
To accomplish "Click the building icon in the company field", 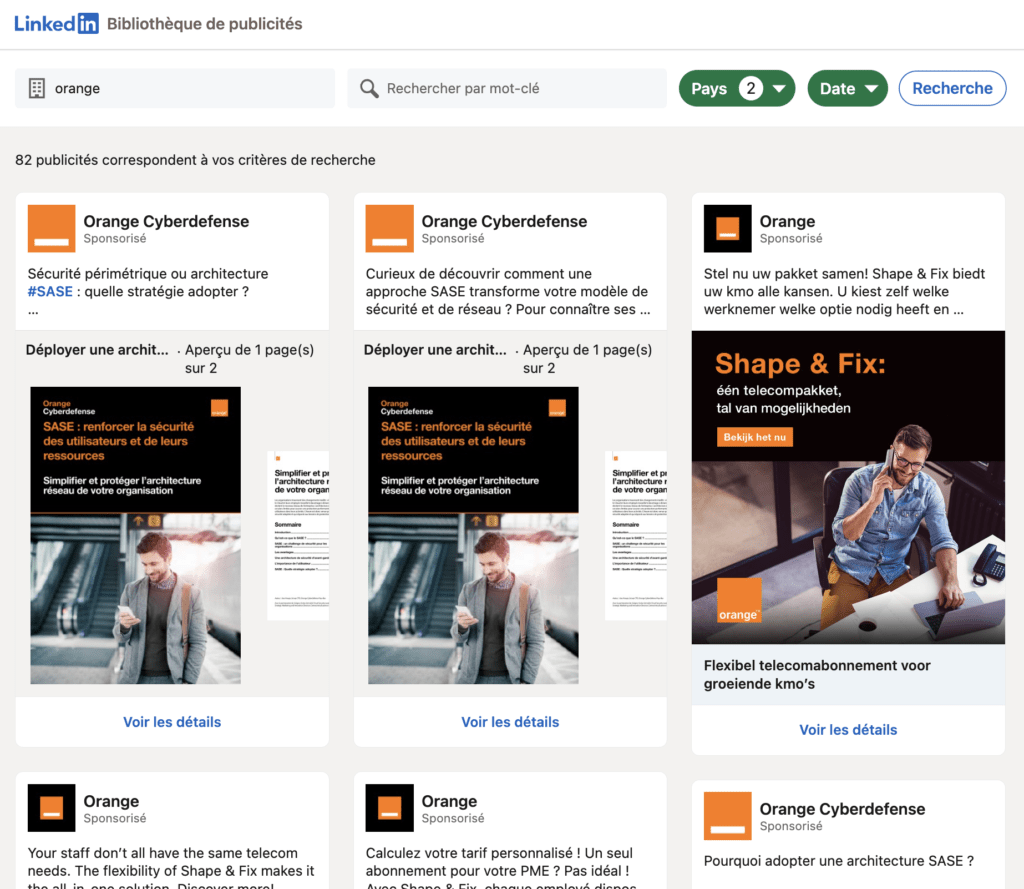I will click(x=37, y=88).
